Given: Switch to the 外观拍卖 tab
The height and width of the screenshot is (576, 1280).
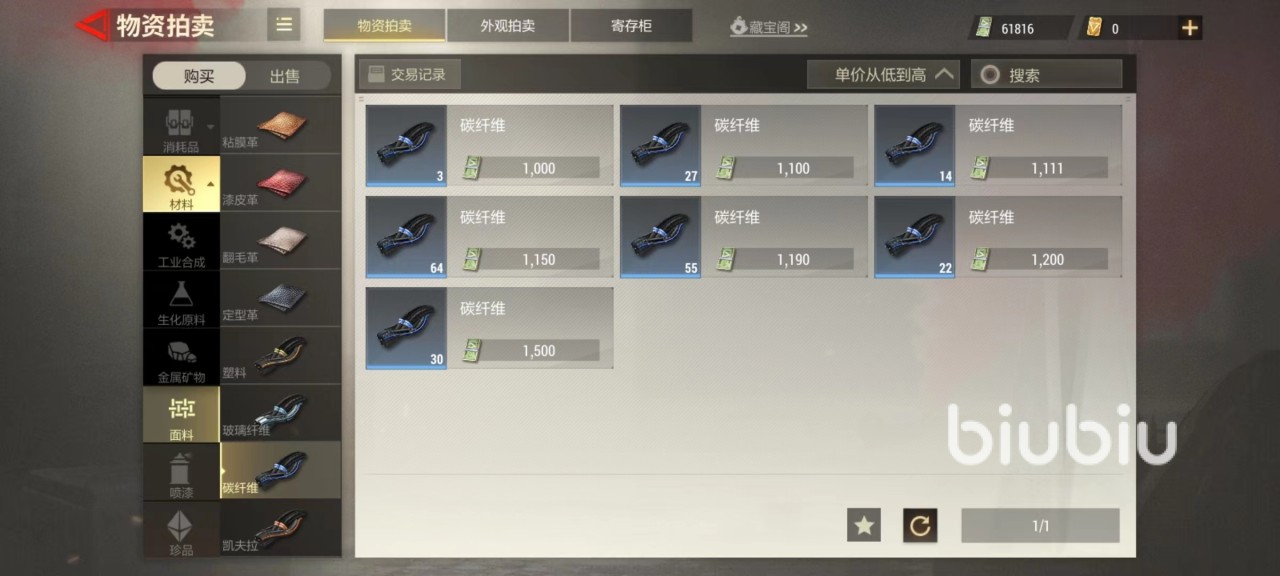Looking at the screenshot, I should pos(508,26).
